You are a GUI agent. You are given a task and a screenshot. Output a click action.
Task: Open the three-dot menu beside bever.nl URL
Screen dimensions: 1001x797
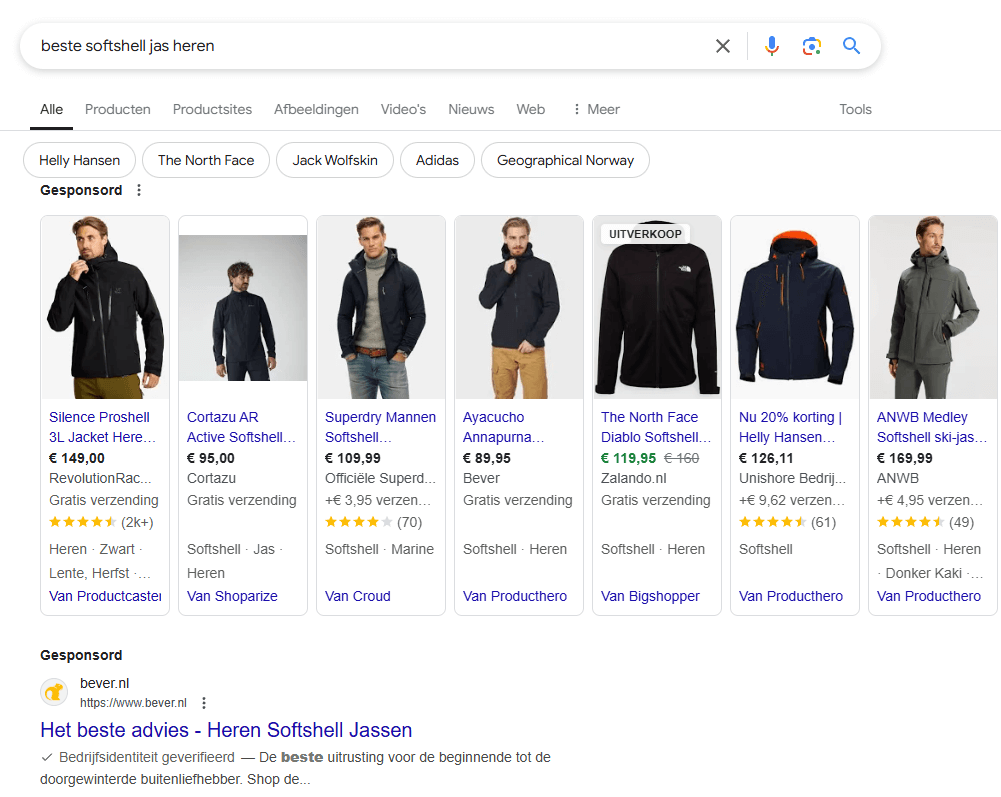click(204, 703)
